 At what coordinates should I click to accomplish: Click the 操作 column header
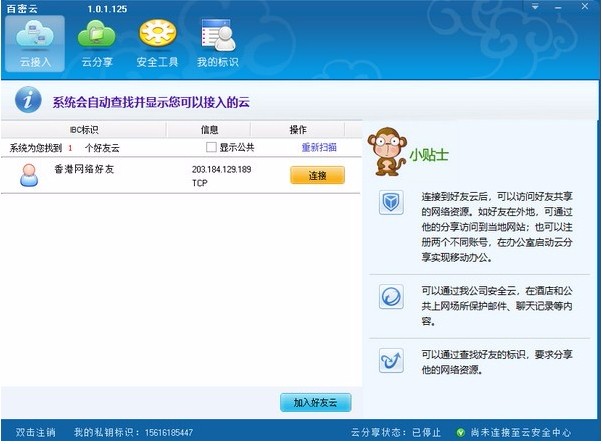pyautogui.click(x=298, y=130)
